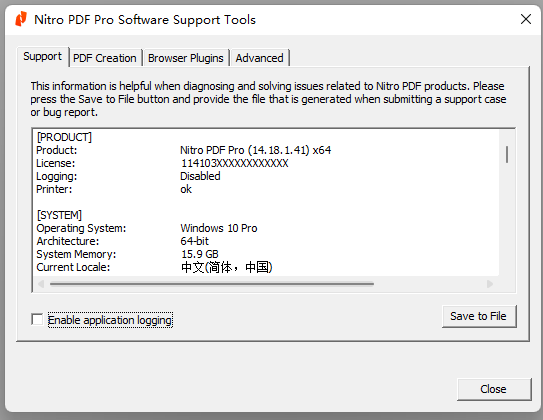This screenshot has height=420, width=543.
Task: Switch to the Browser Plugins tab
Action: (x=186, y=58)
